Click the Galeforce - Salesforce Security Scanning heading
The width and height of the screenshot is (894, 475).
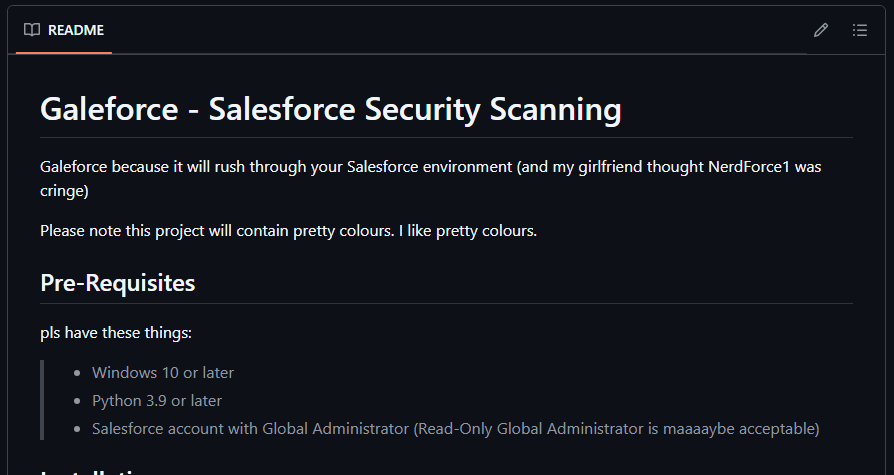click(331, 108)
